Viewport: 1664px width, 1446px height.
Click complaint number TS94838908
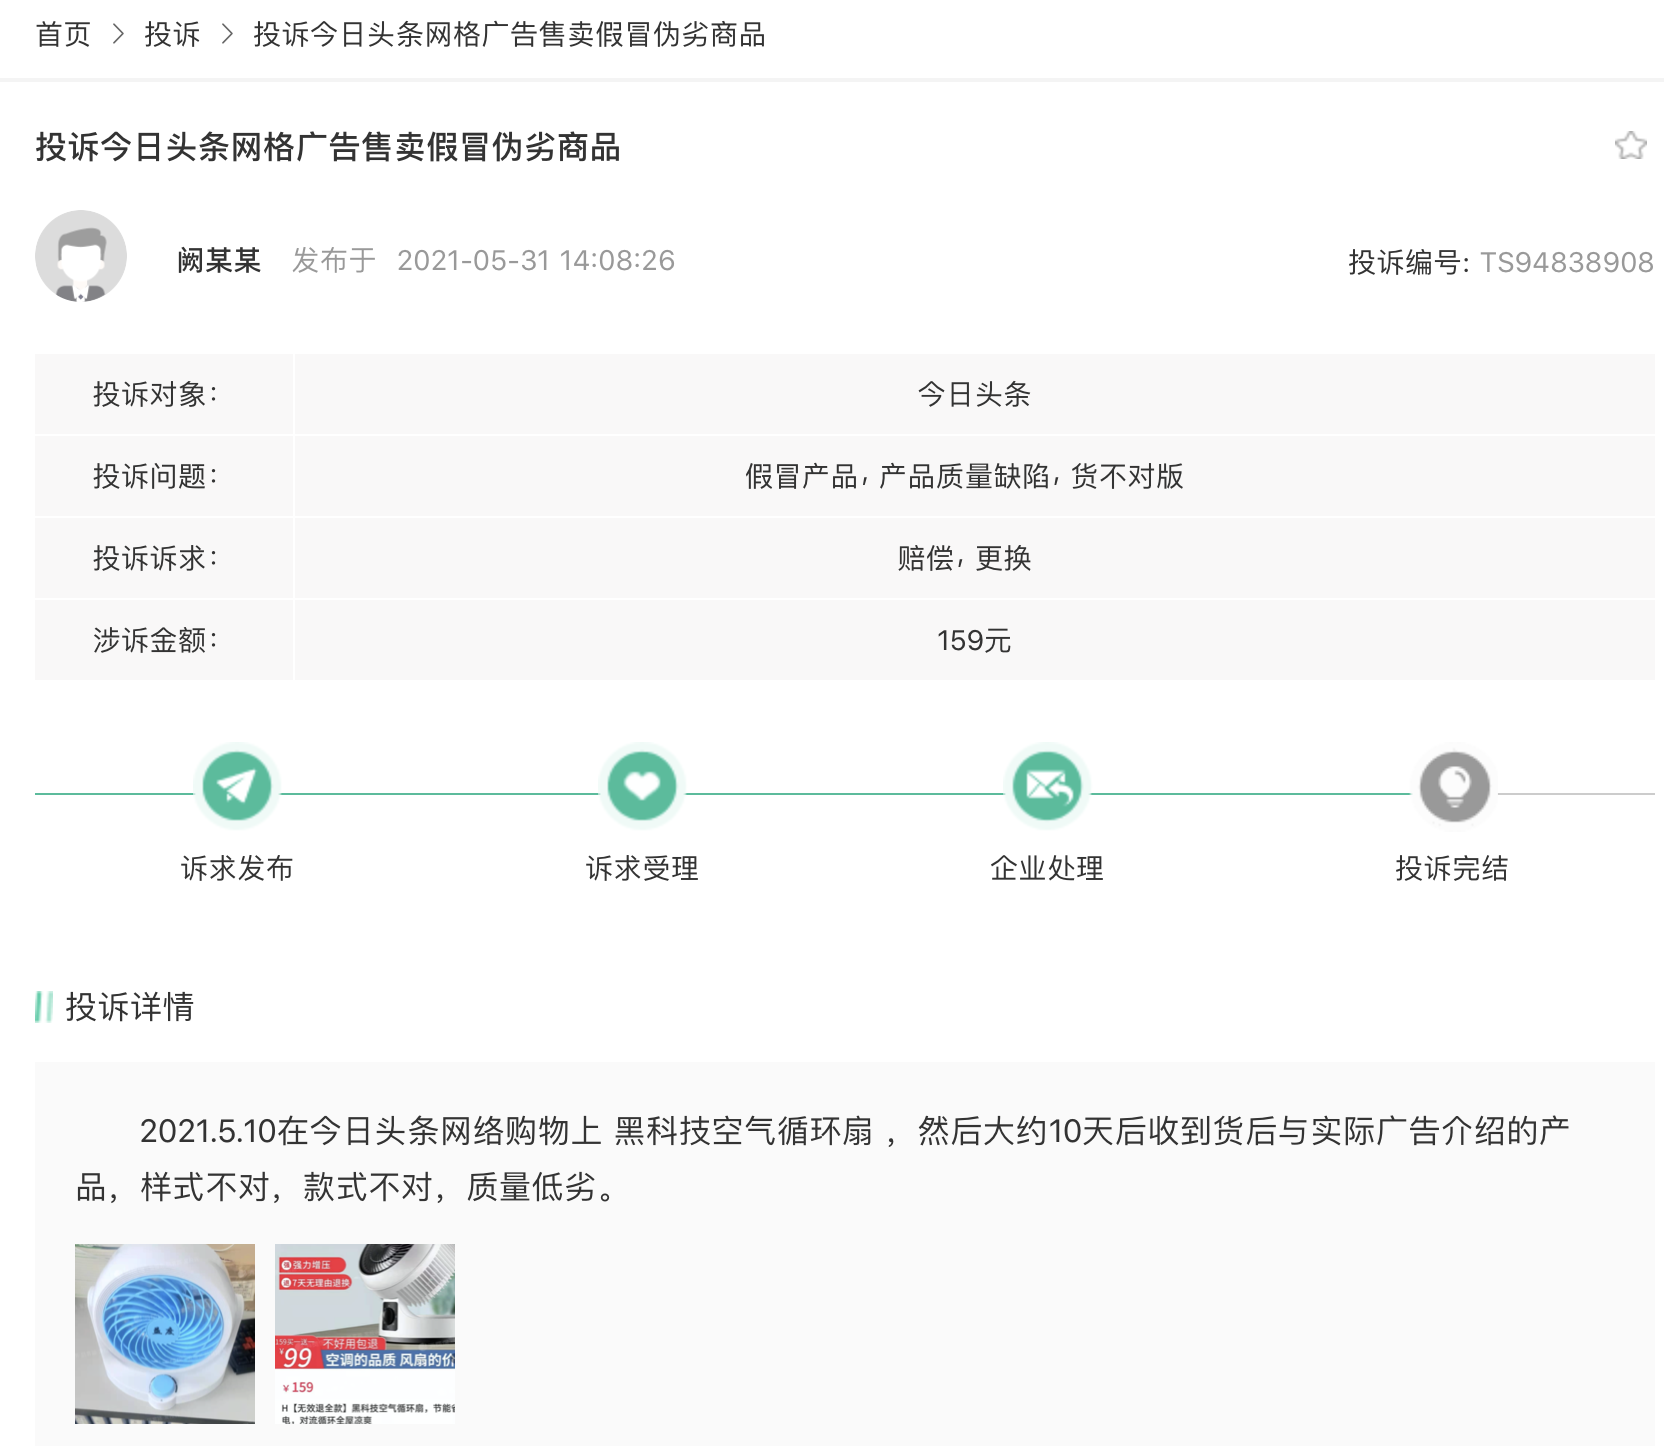pos(1566,262)
